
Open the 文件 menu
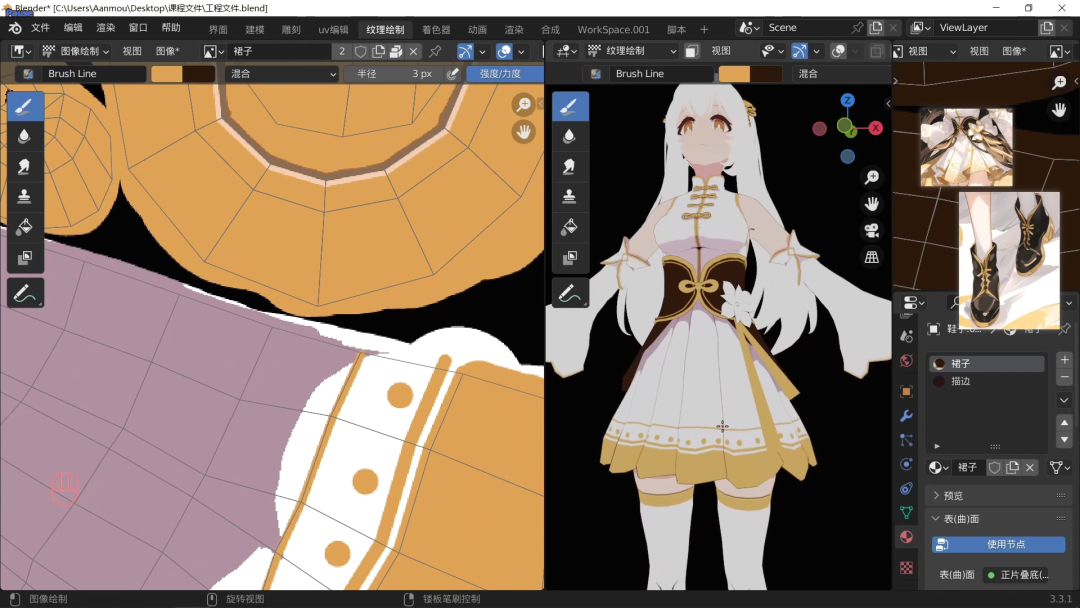(41, 28)
